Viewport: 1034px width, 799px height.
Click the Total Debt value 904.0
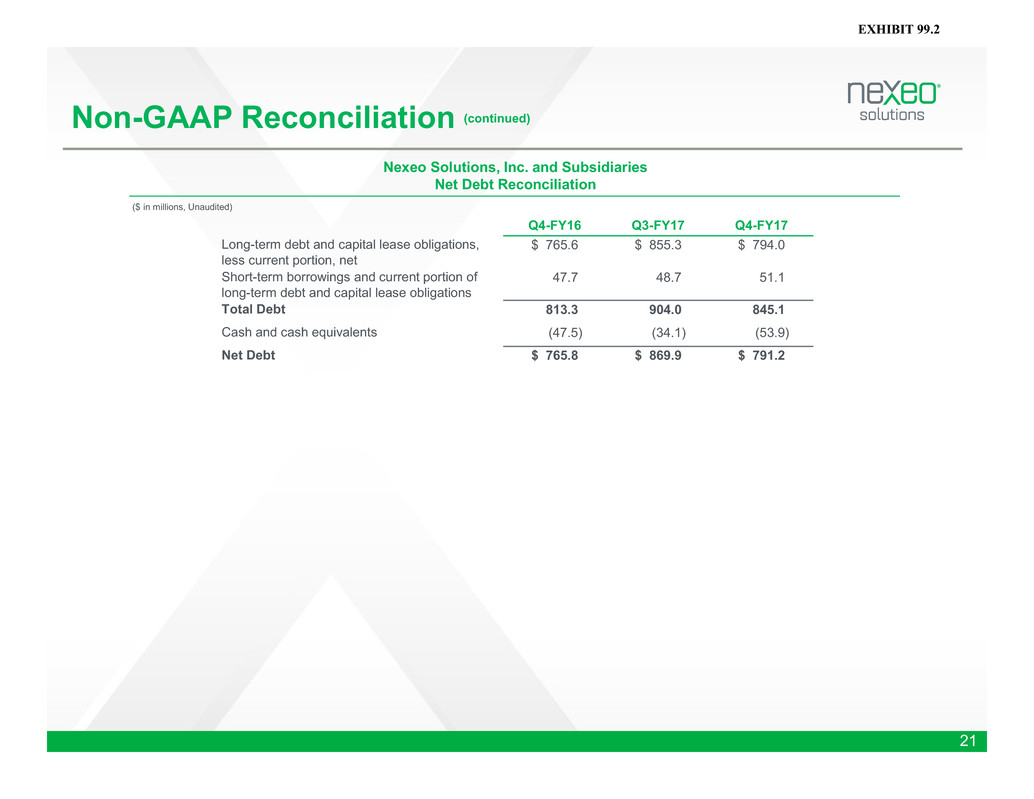(x=662, y=310)
